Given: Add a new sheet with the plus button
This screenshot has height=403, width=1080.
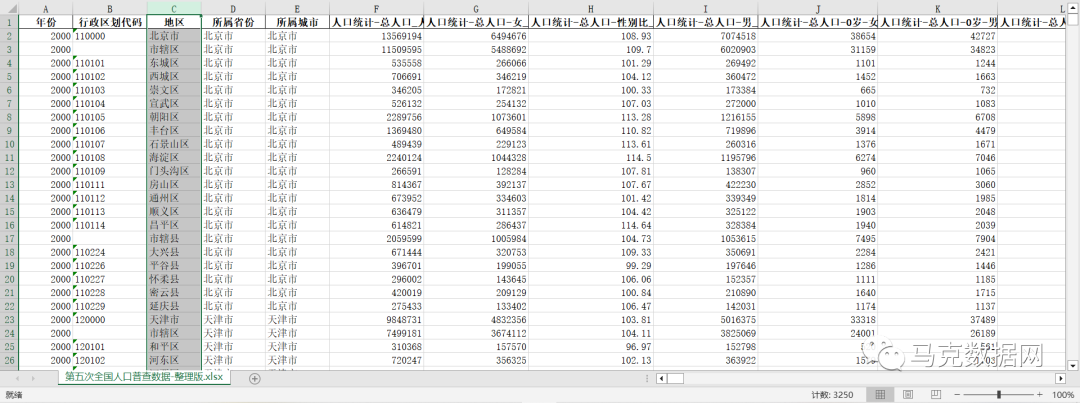Looking at the screenshot, I should coord(255,378).
